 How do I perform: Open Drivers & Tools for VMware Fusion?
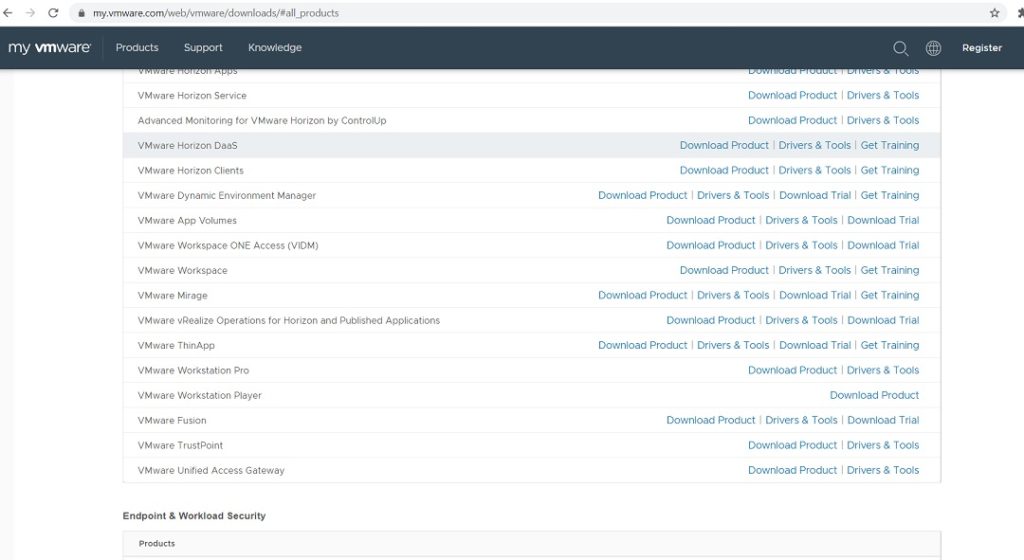tap(801, 420)
